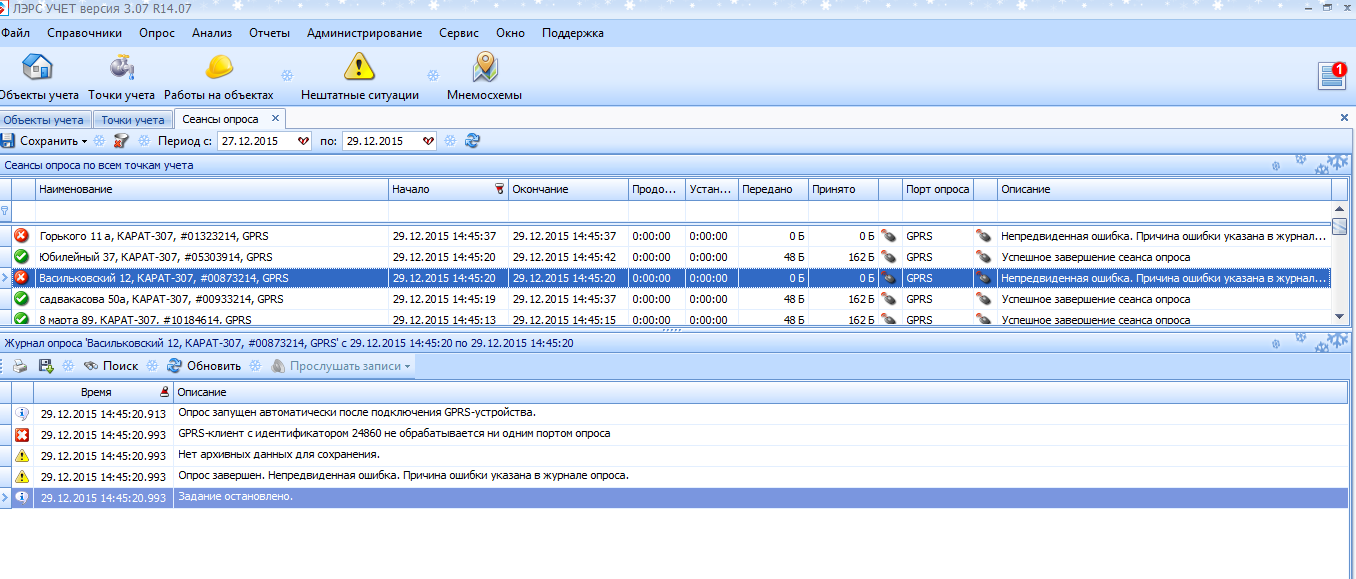Click the Обновить button in journal toolbar
This screenshot has width=1356, height=579.
(204, 366)
